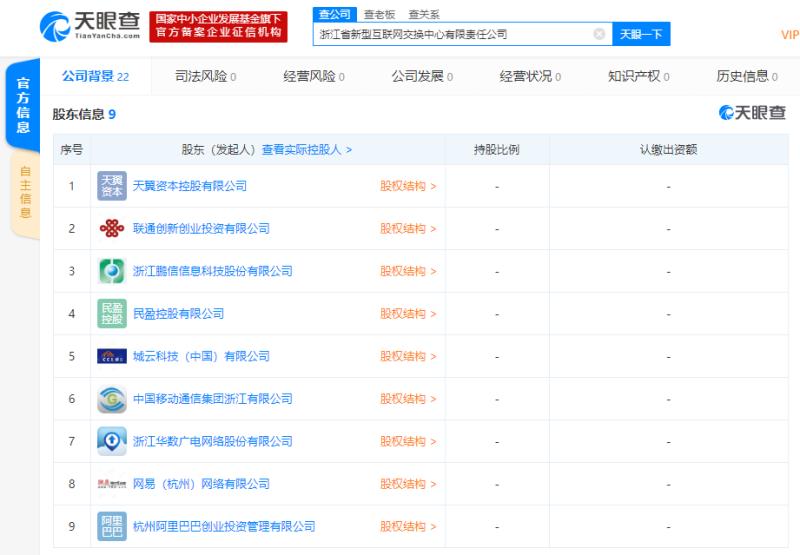Open 网易（杭州）网络有限公司 page

point(201,484)
